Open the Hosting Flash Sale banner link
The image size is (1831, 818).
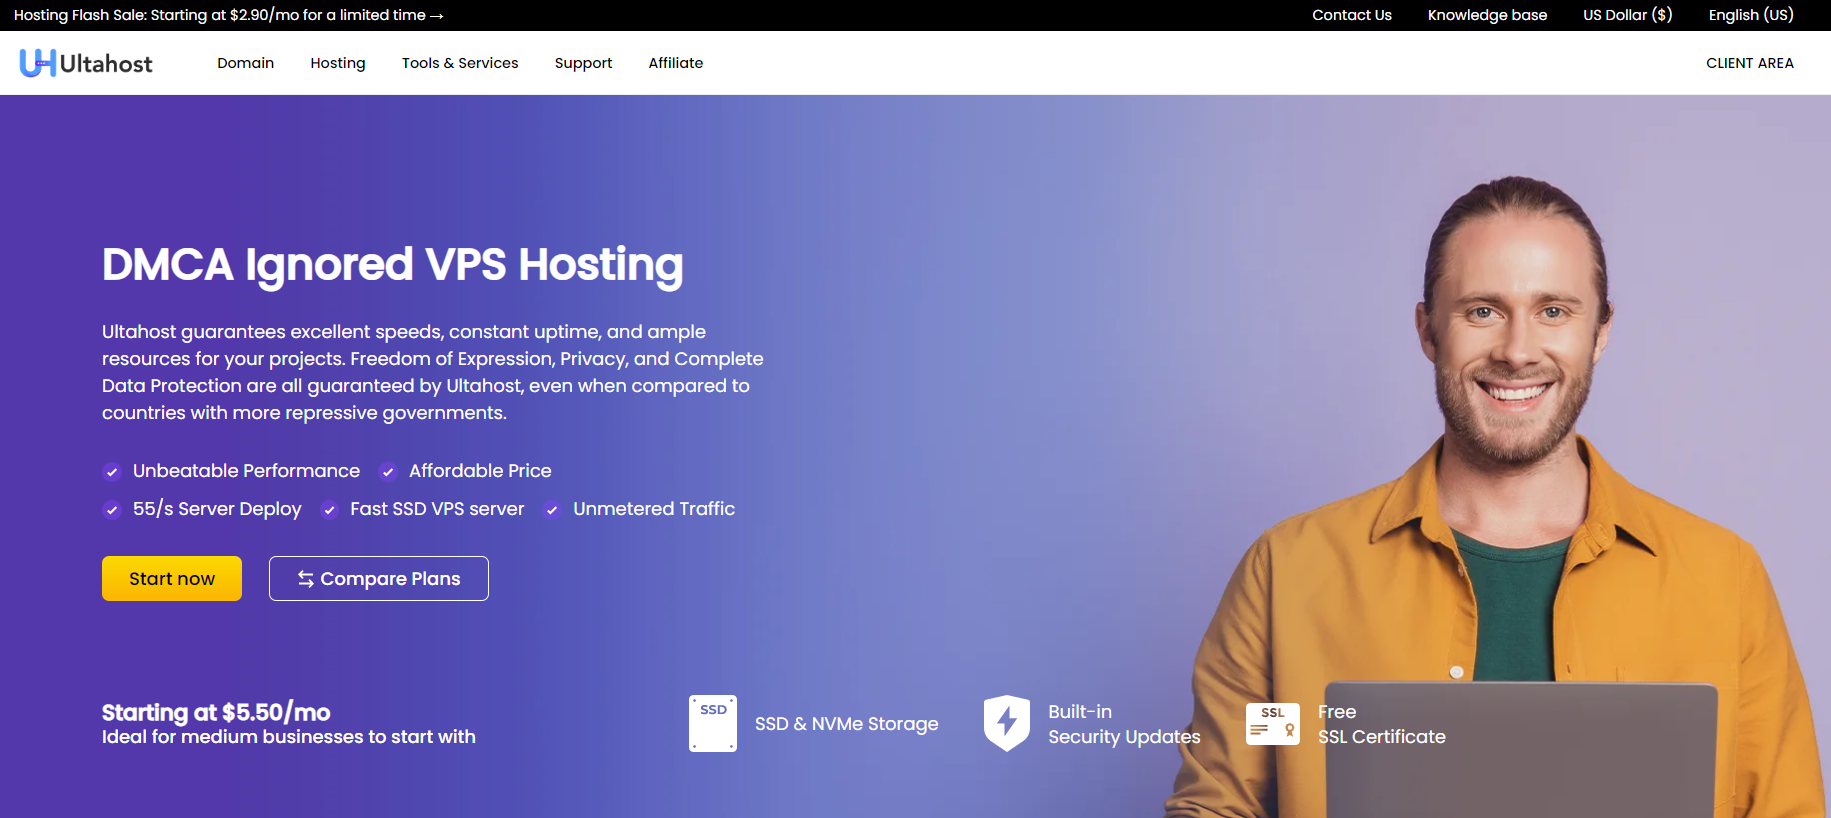[x=229, y=15]
